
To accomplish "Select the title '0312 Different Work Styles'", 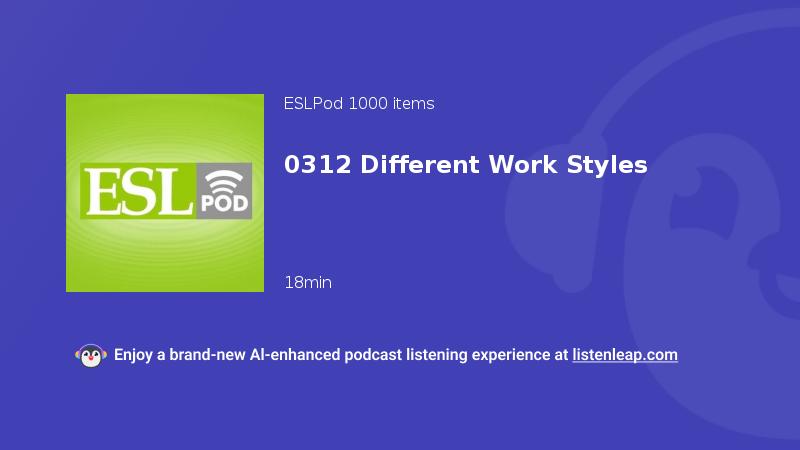I will point(465,165).
